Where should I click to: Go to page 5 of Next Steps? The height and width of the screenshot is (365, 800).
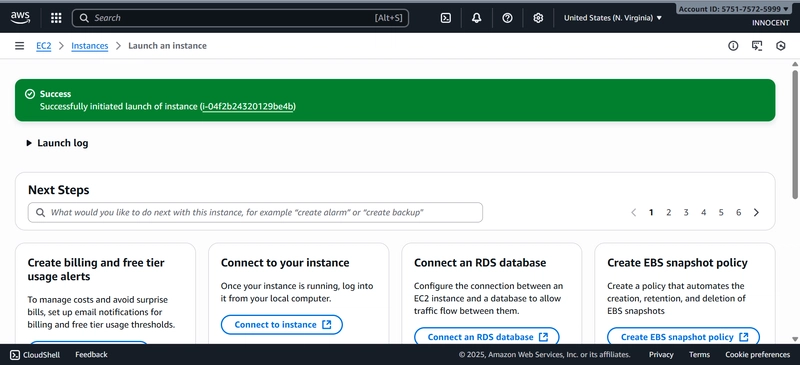point(721,212)
